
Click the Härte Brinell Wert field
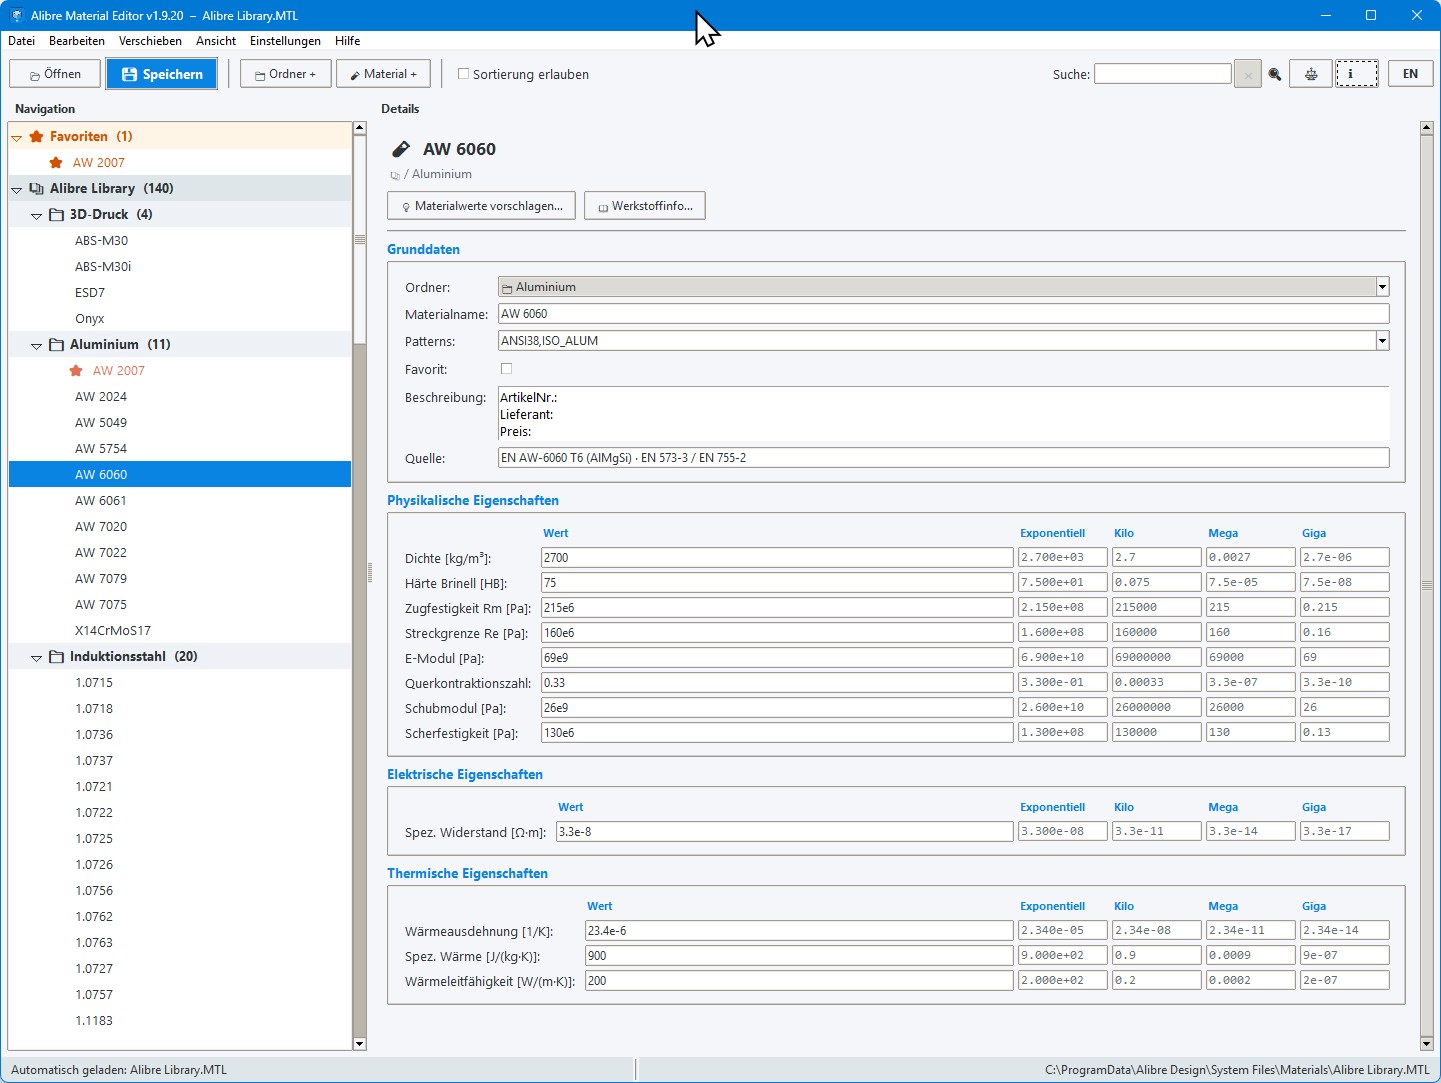(777, 583)
